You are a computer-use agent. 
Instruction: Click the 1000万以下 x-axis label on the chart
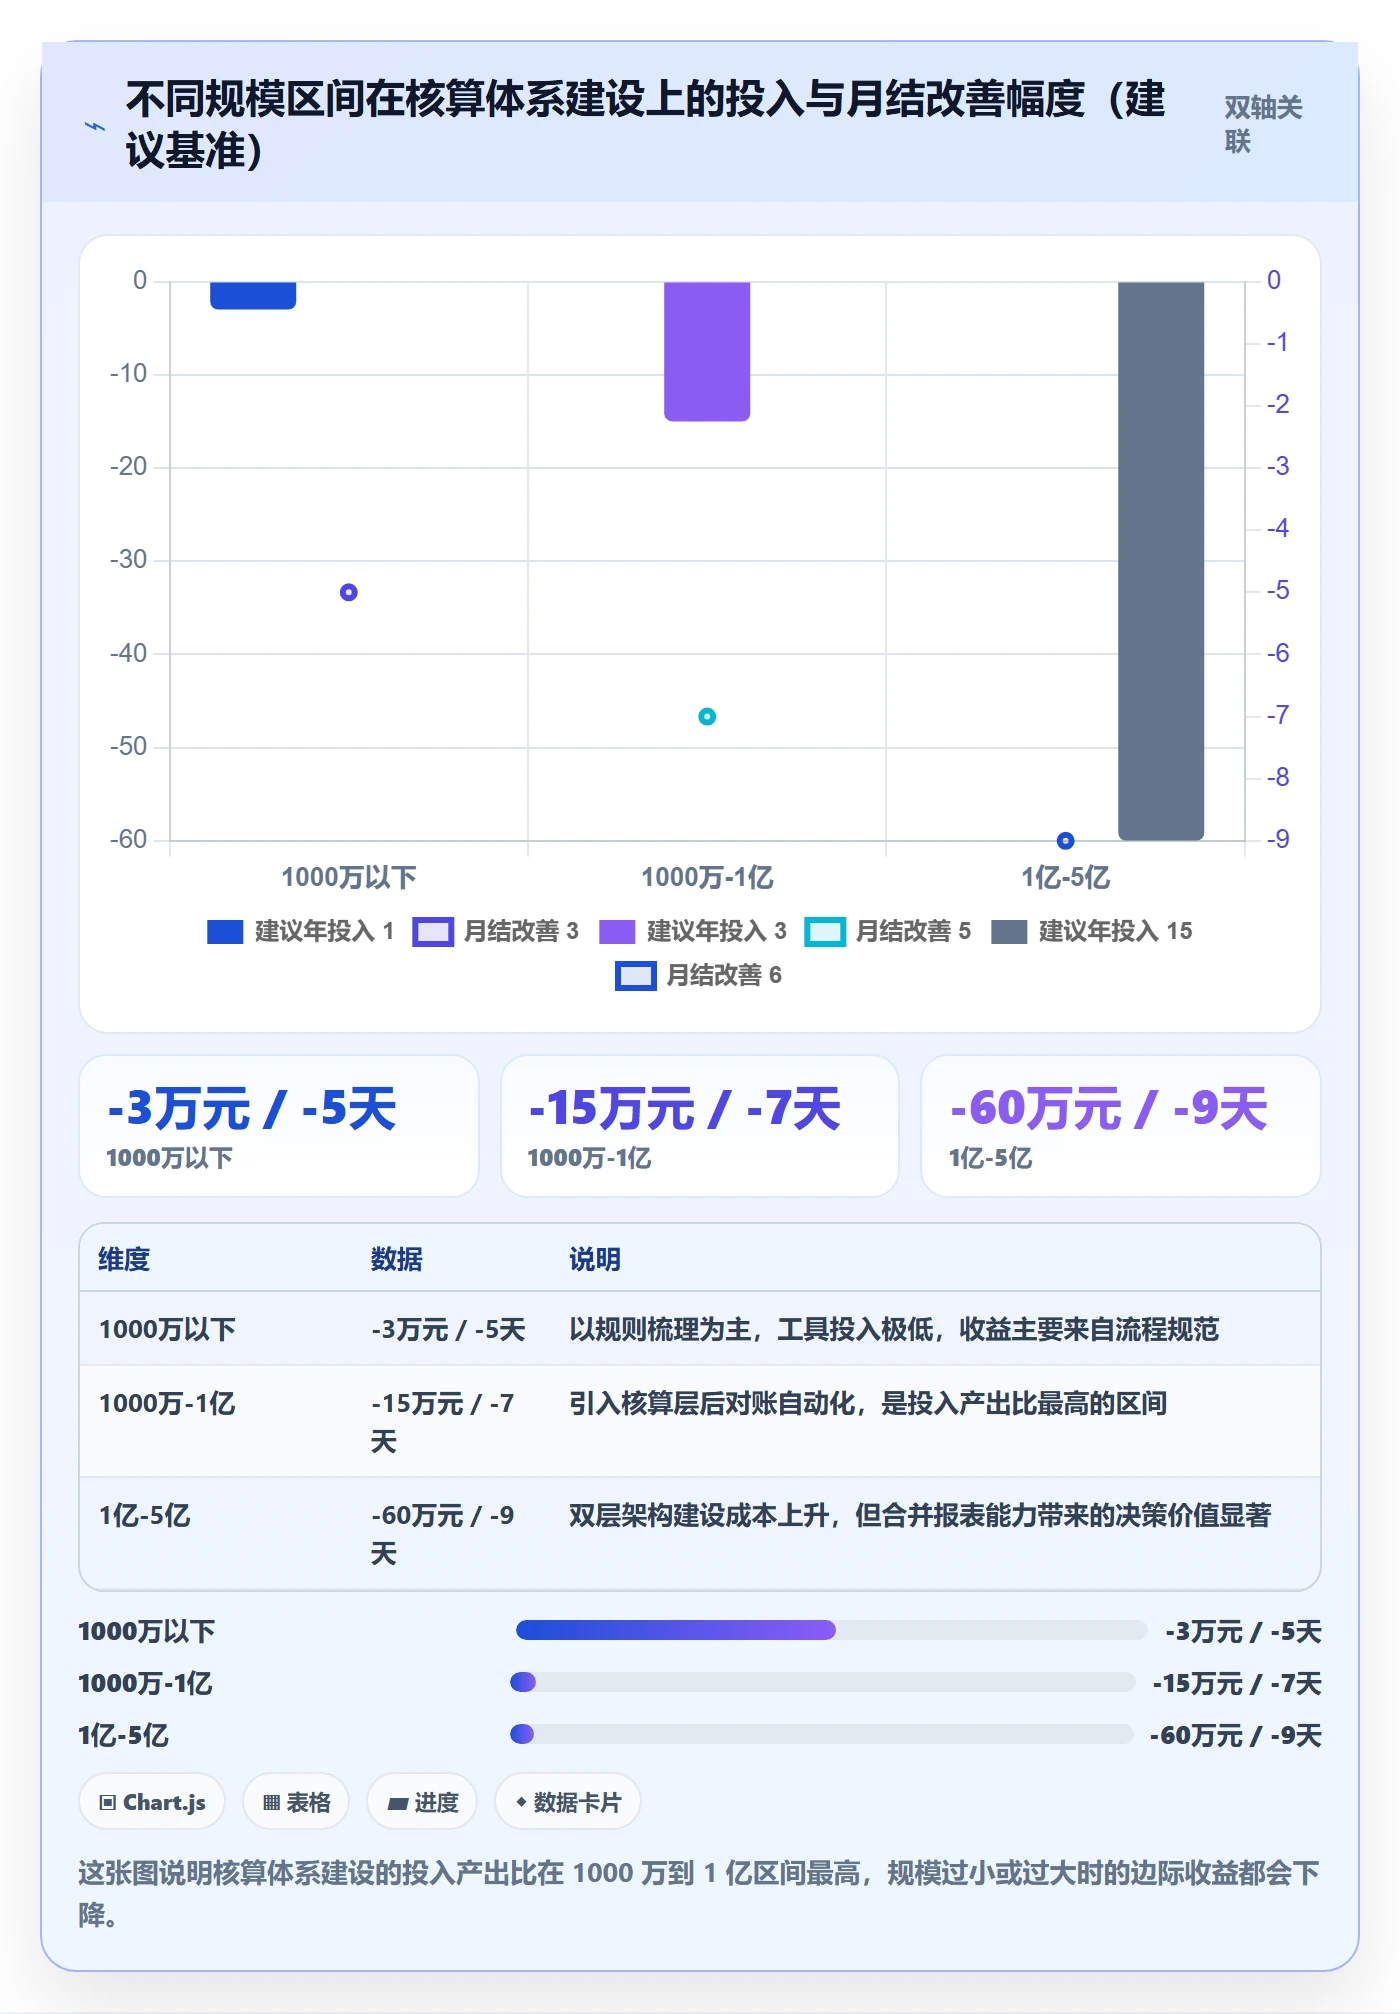tap(349, 877)
